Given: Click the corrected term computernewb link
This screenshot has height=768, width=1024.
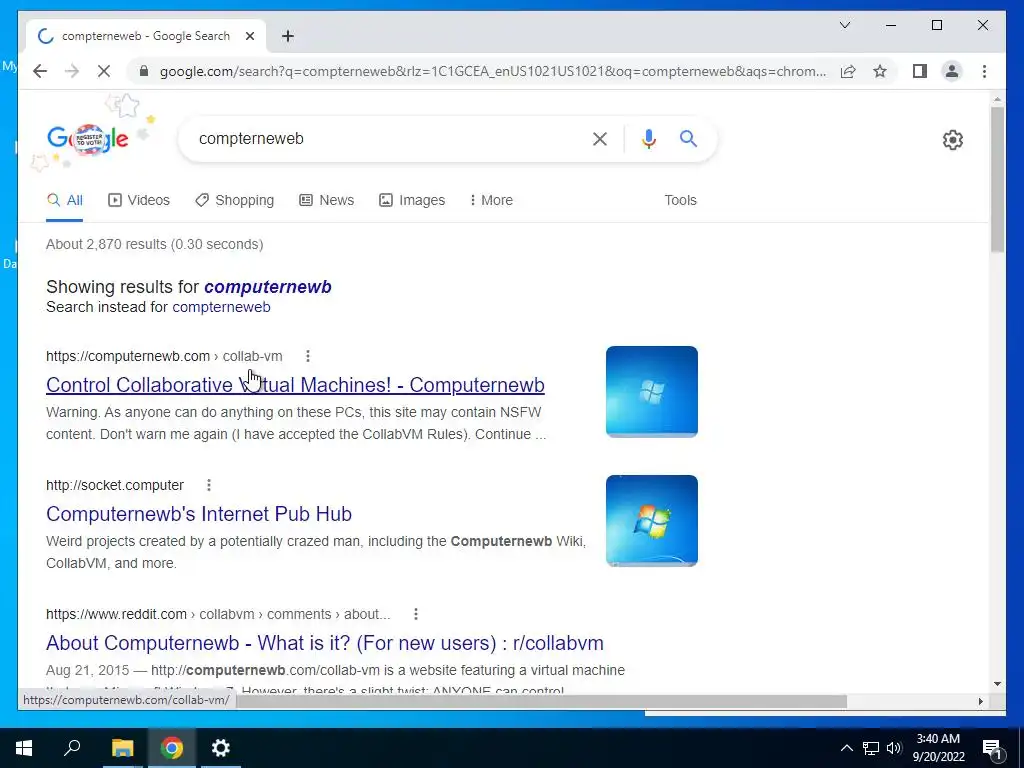Looking at the screenshot, I should (268, 287).
